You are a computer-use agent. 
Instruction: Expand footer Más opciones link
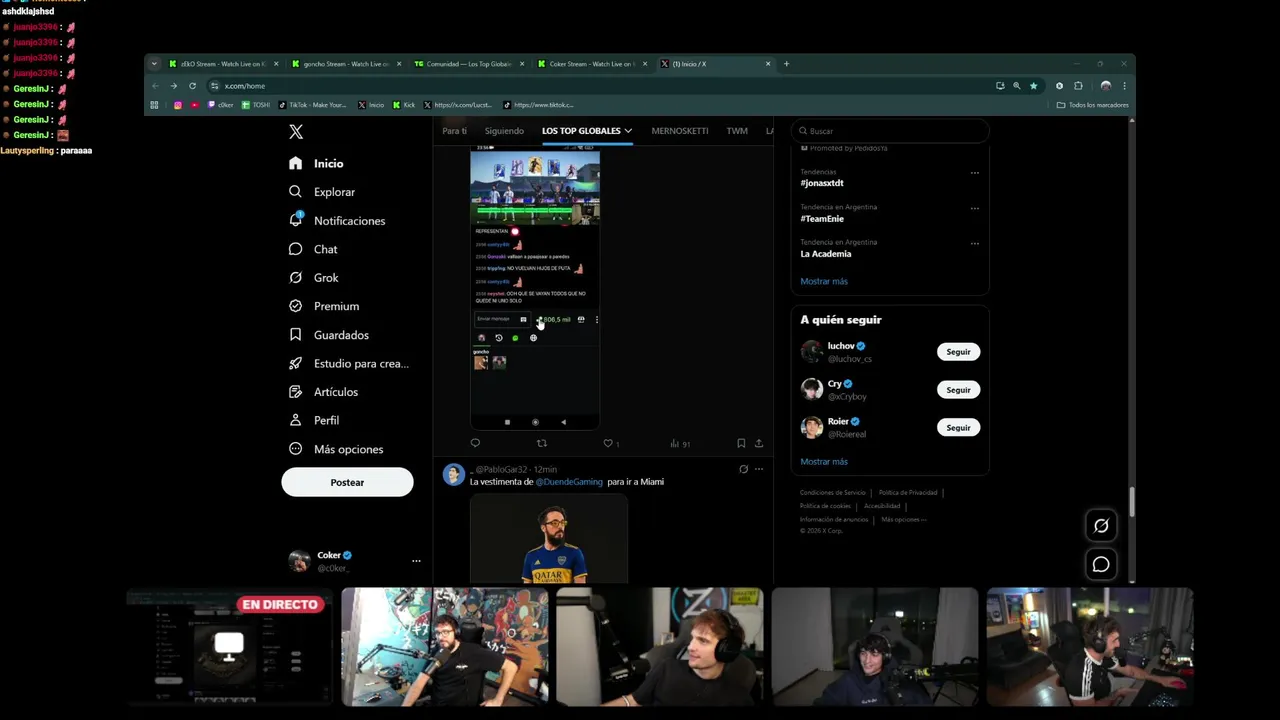[904, 520]
